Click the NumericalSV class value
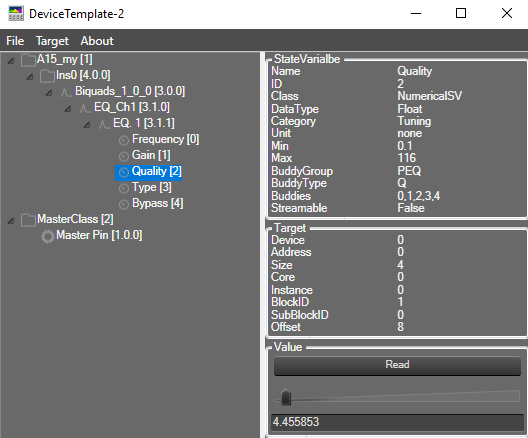This screenshot has height=438, width=528. tap(429, 96)
